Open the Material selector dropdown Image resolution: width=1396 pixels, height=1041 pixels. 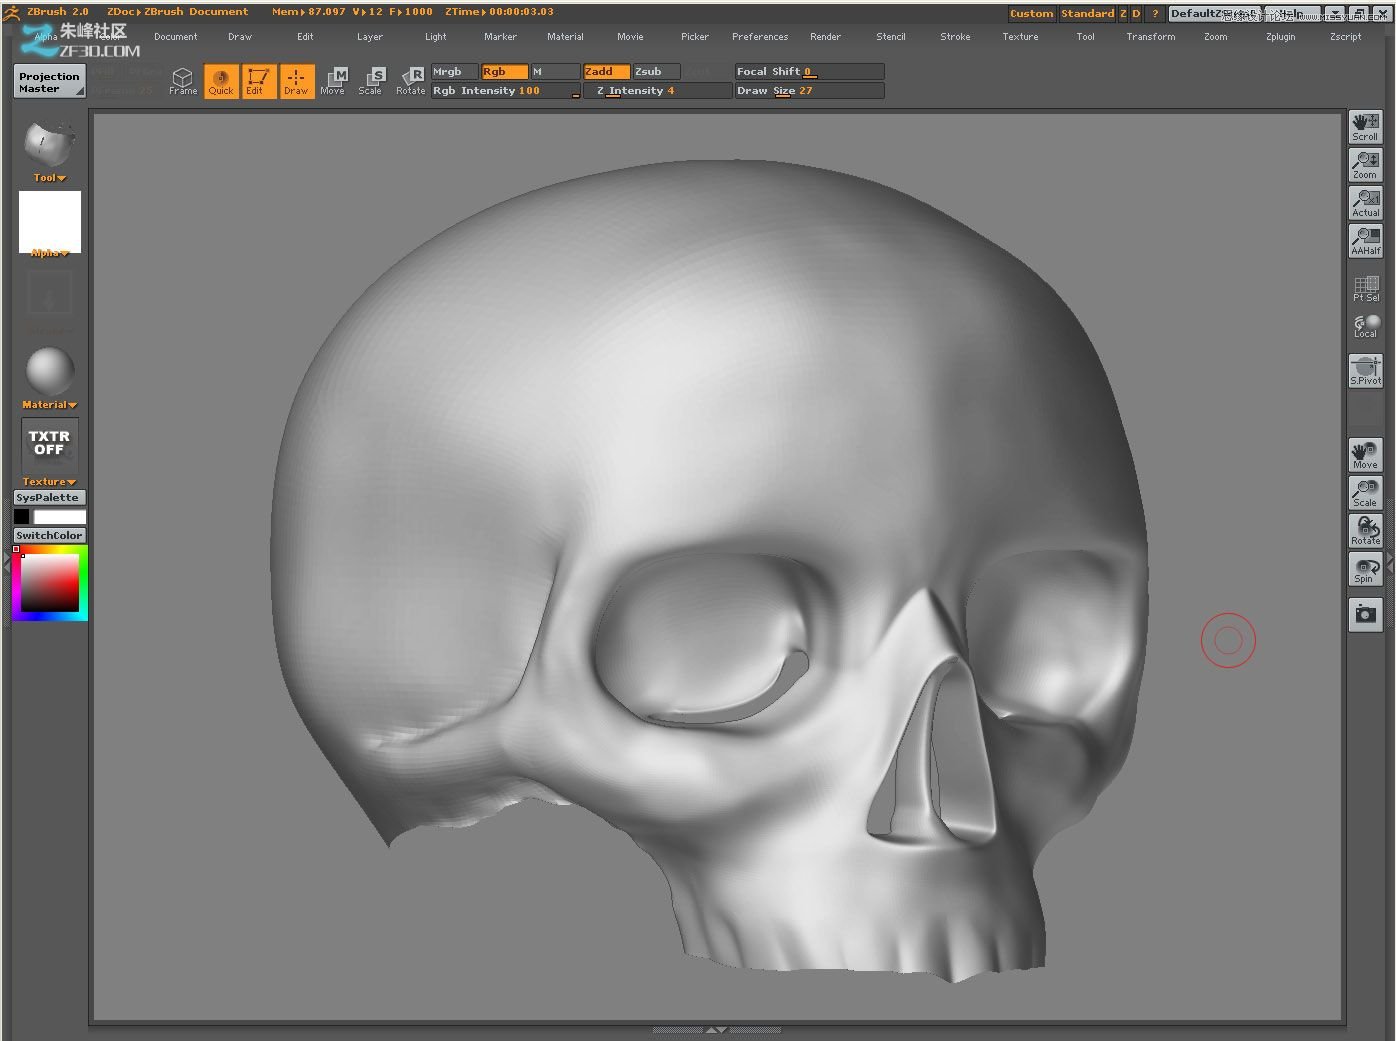coord(47,404)
